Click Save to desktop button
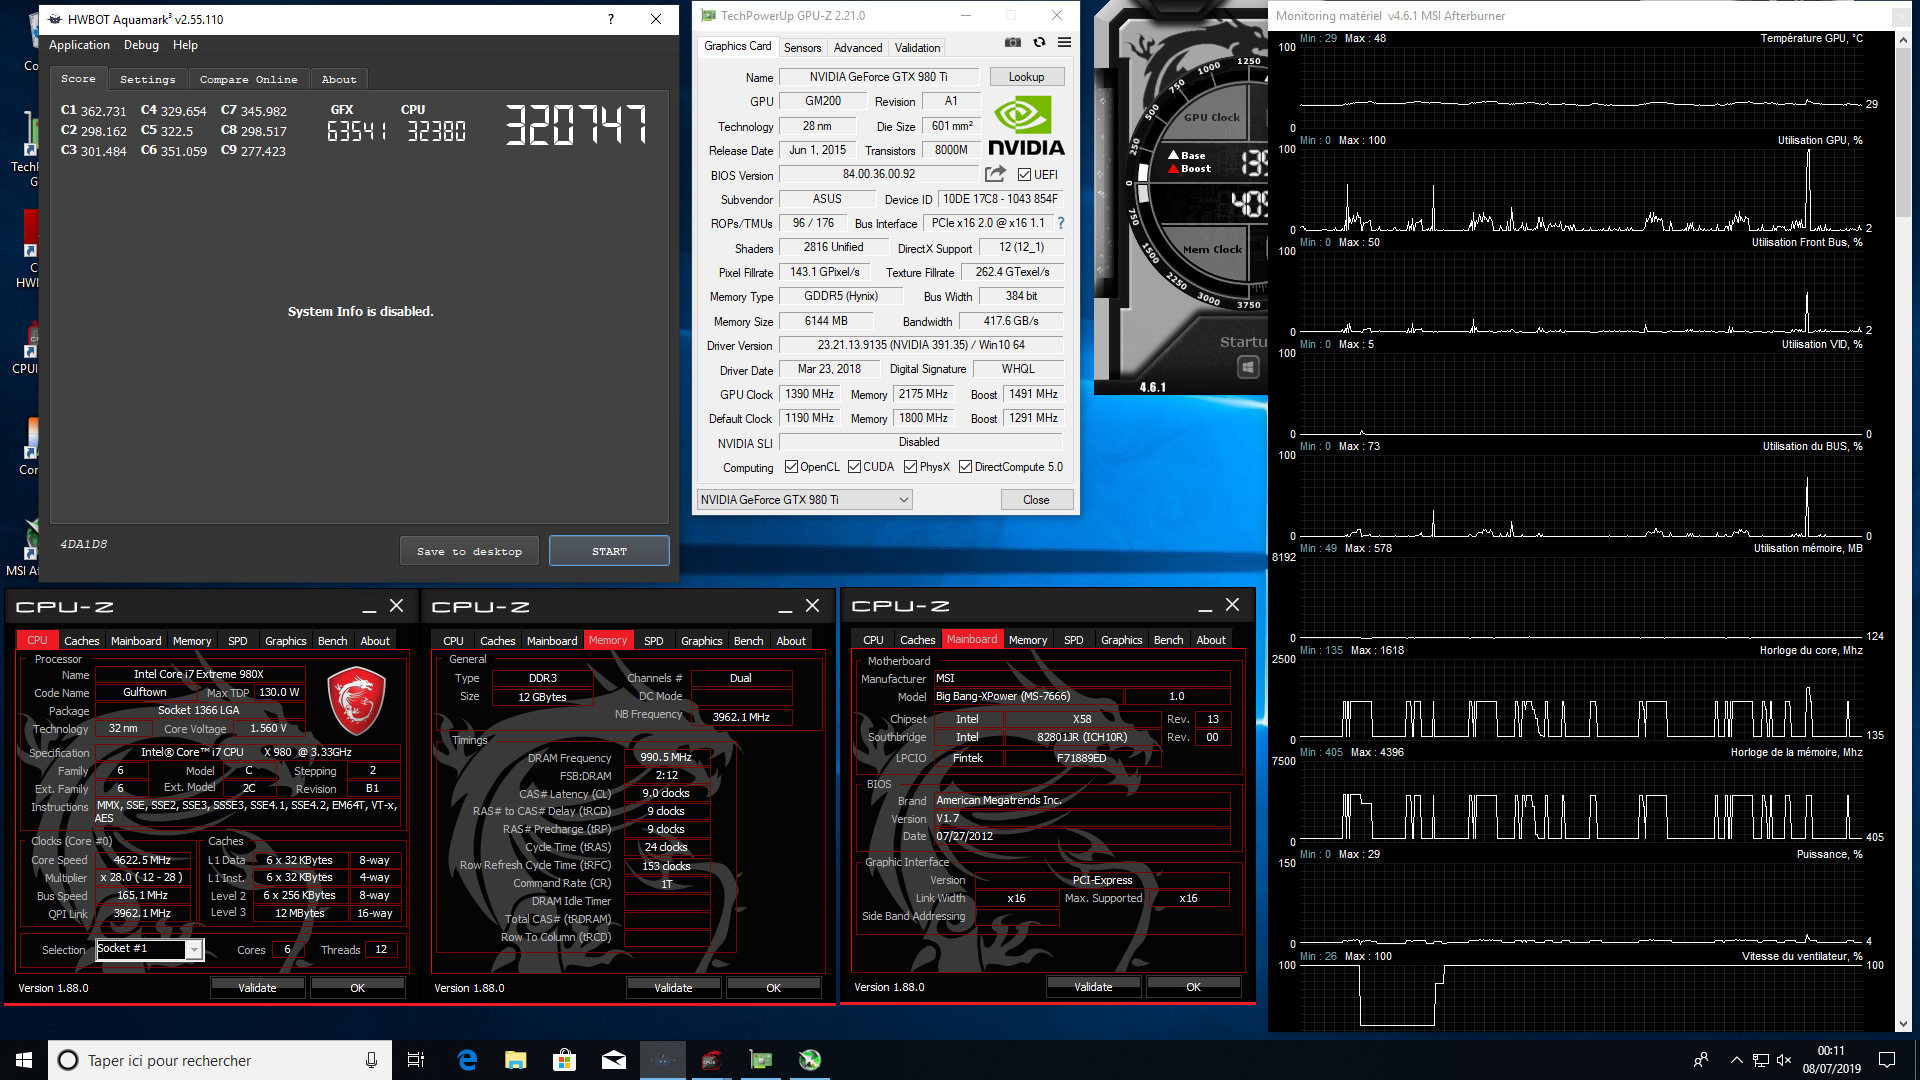The image size is (1920, 1080). point(469,551)
